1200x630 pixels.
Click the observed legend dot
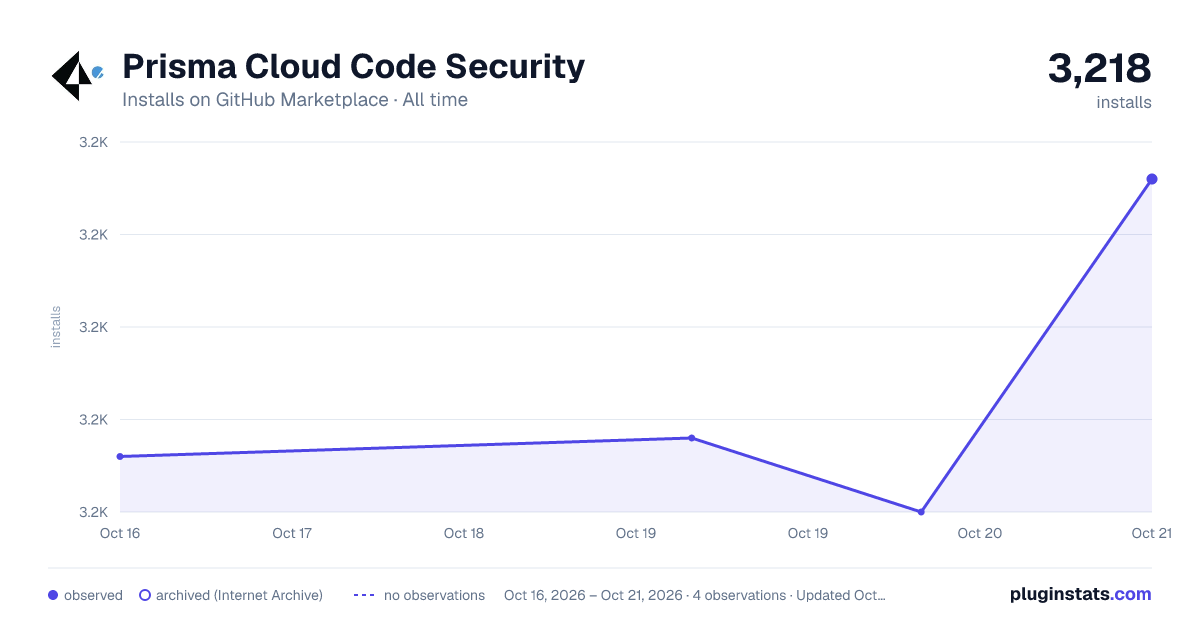[53, 595]
